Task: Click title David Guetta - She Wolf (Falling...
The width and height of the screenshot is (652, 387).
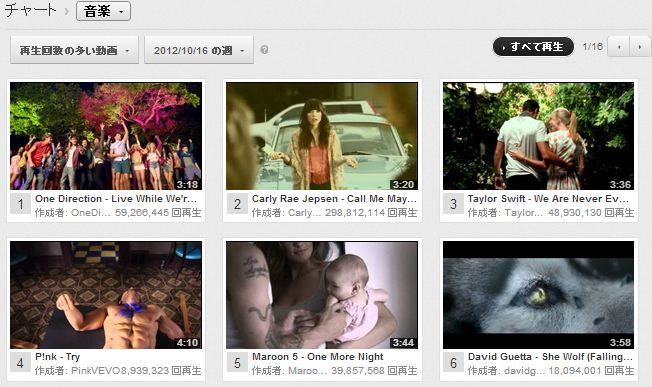Action: coord(550,357)
